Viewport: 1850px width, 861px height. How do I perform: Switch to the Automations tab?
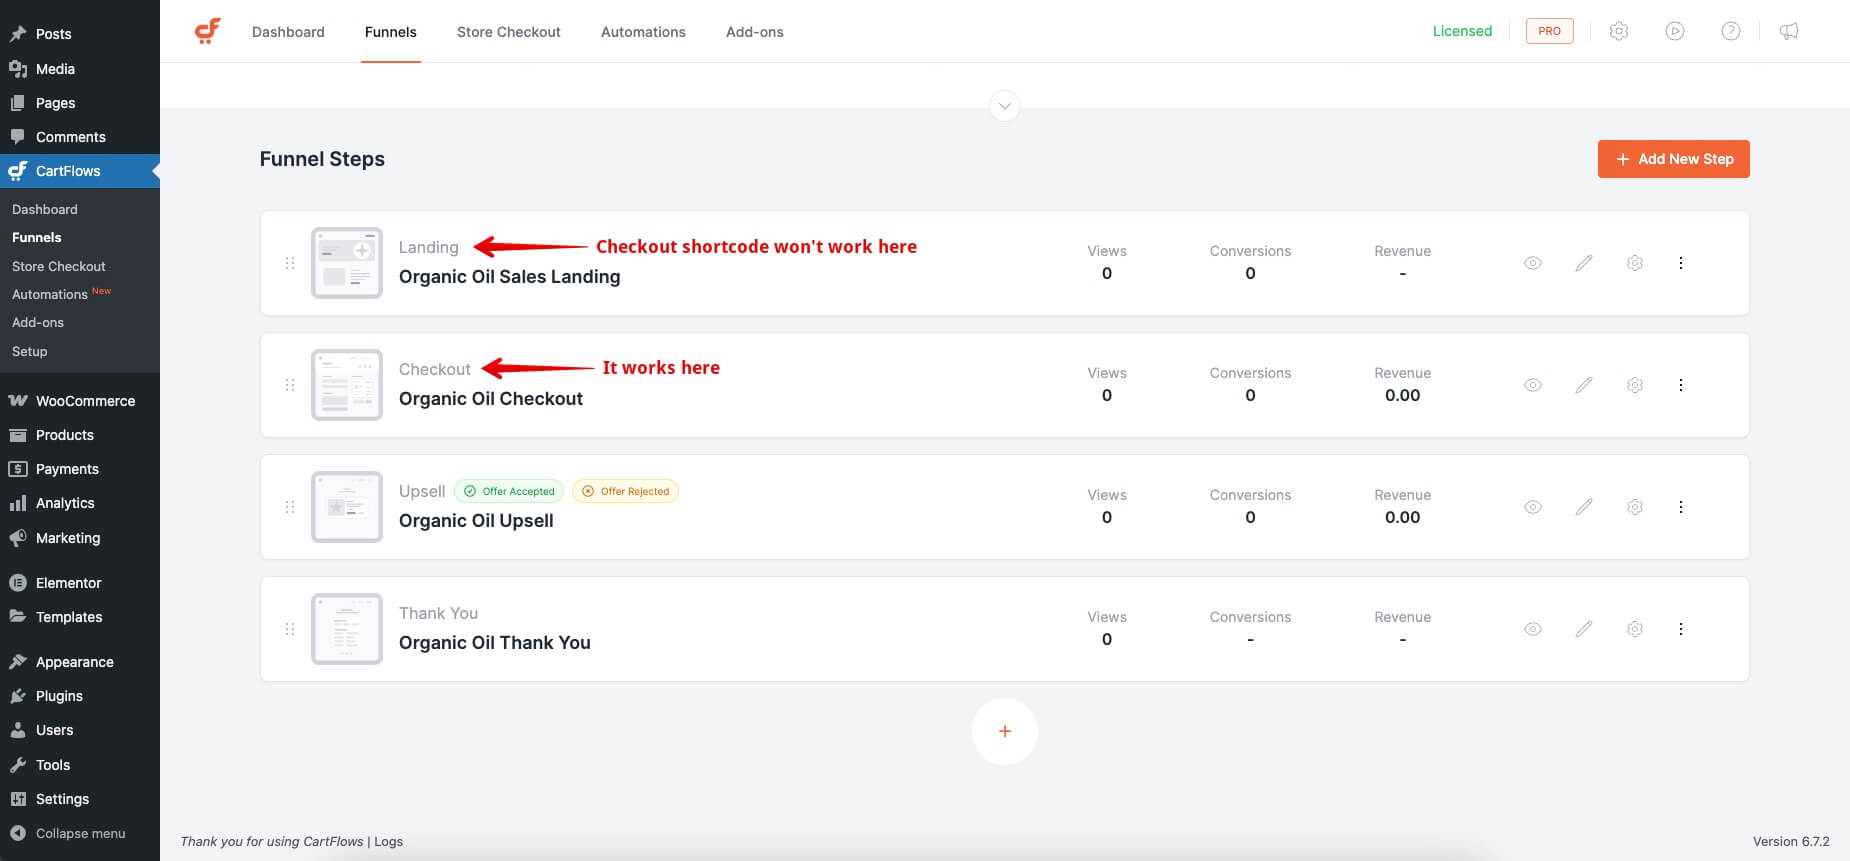click(643, 32)
